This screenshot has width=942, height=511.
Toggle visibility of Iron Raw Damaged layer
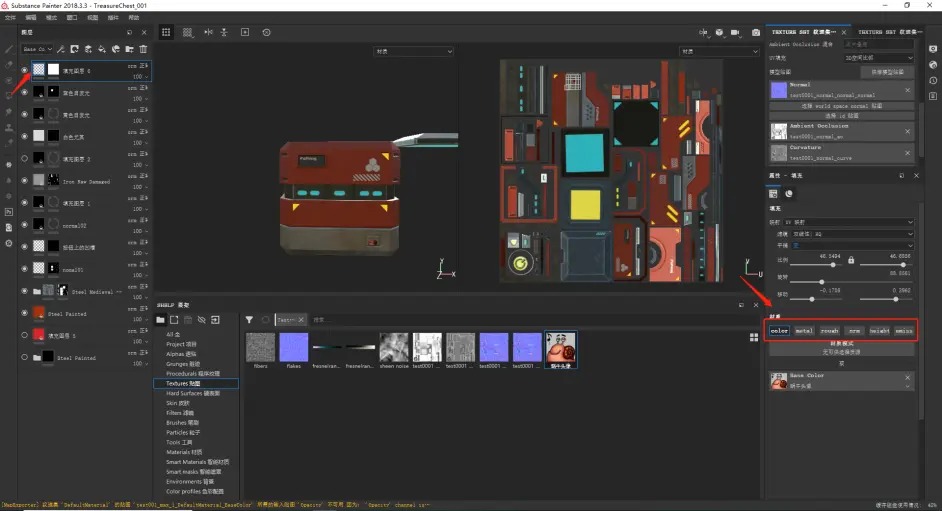coord(26,181)
